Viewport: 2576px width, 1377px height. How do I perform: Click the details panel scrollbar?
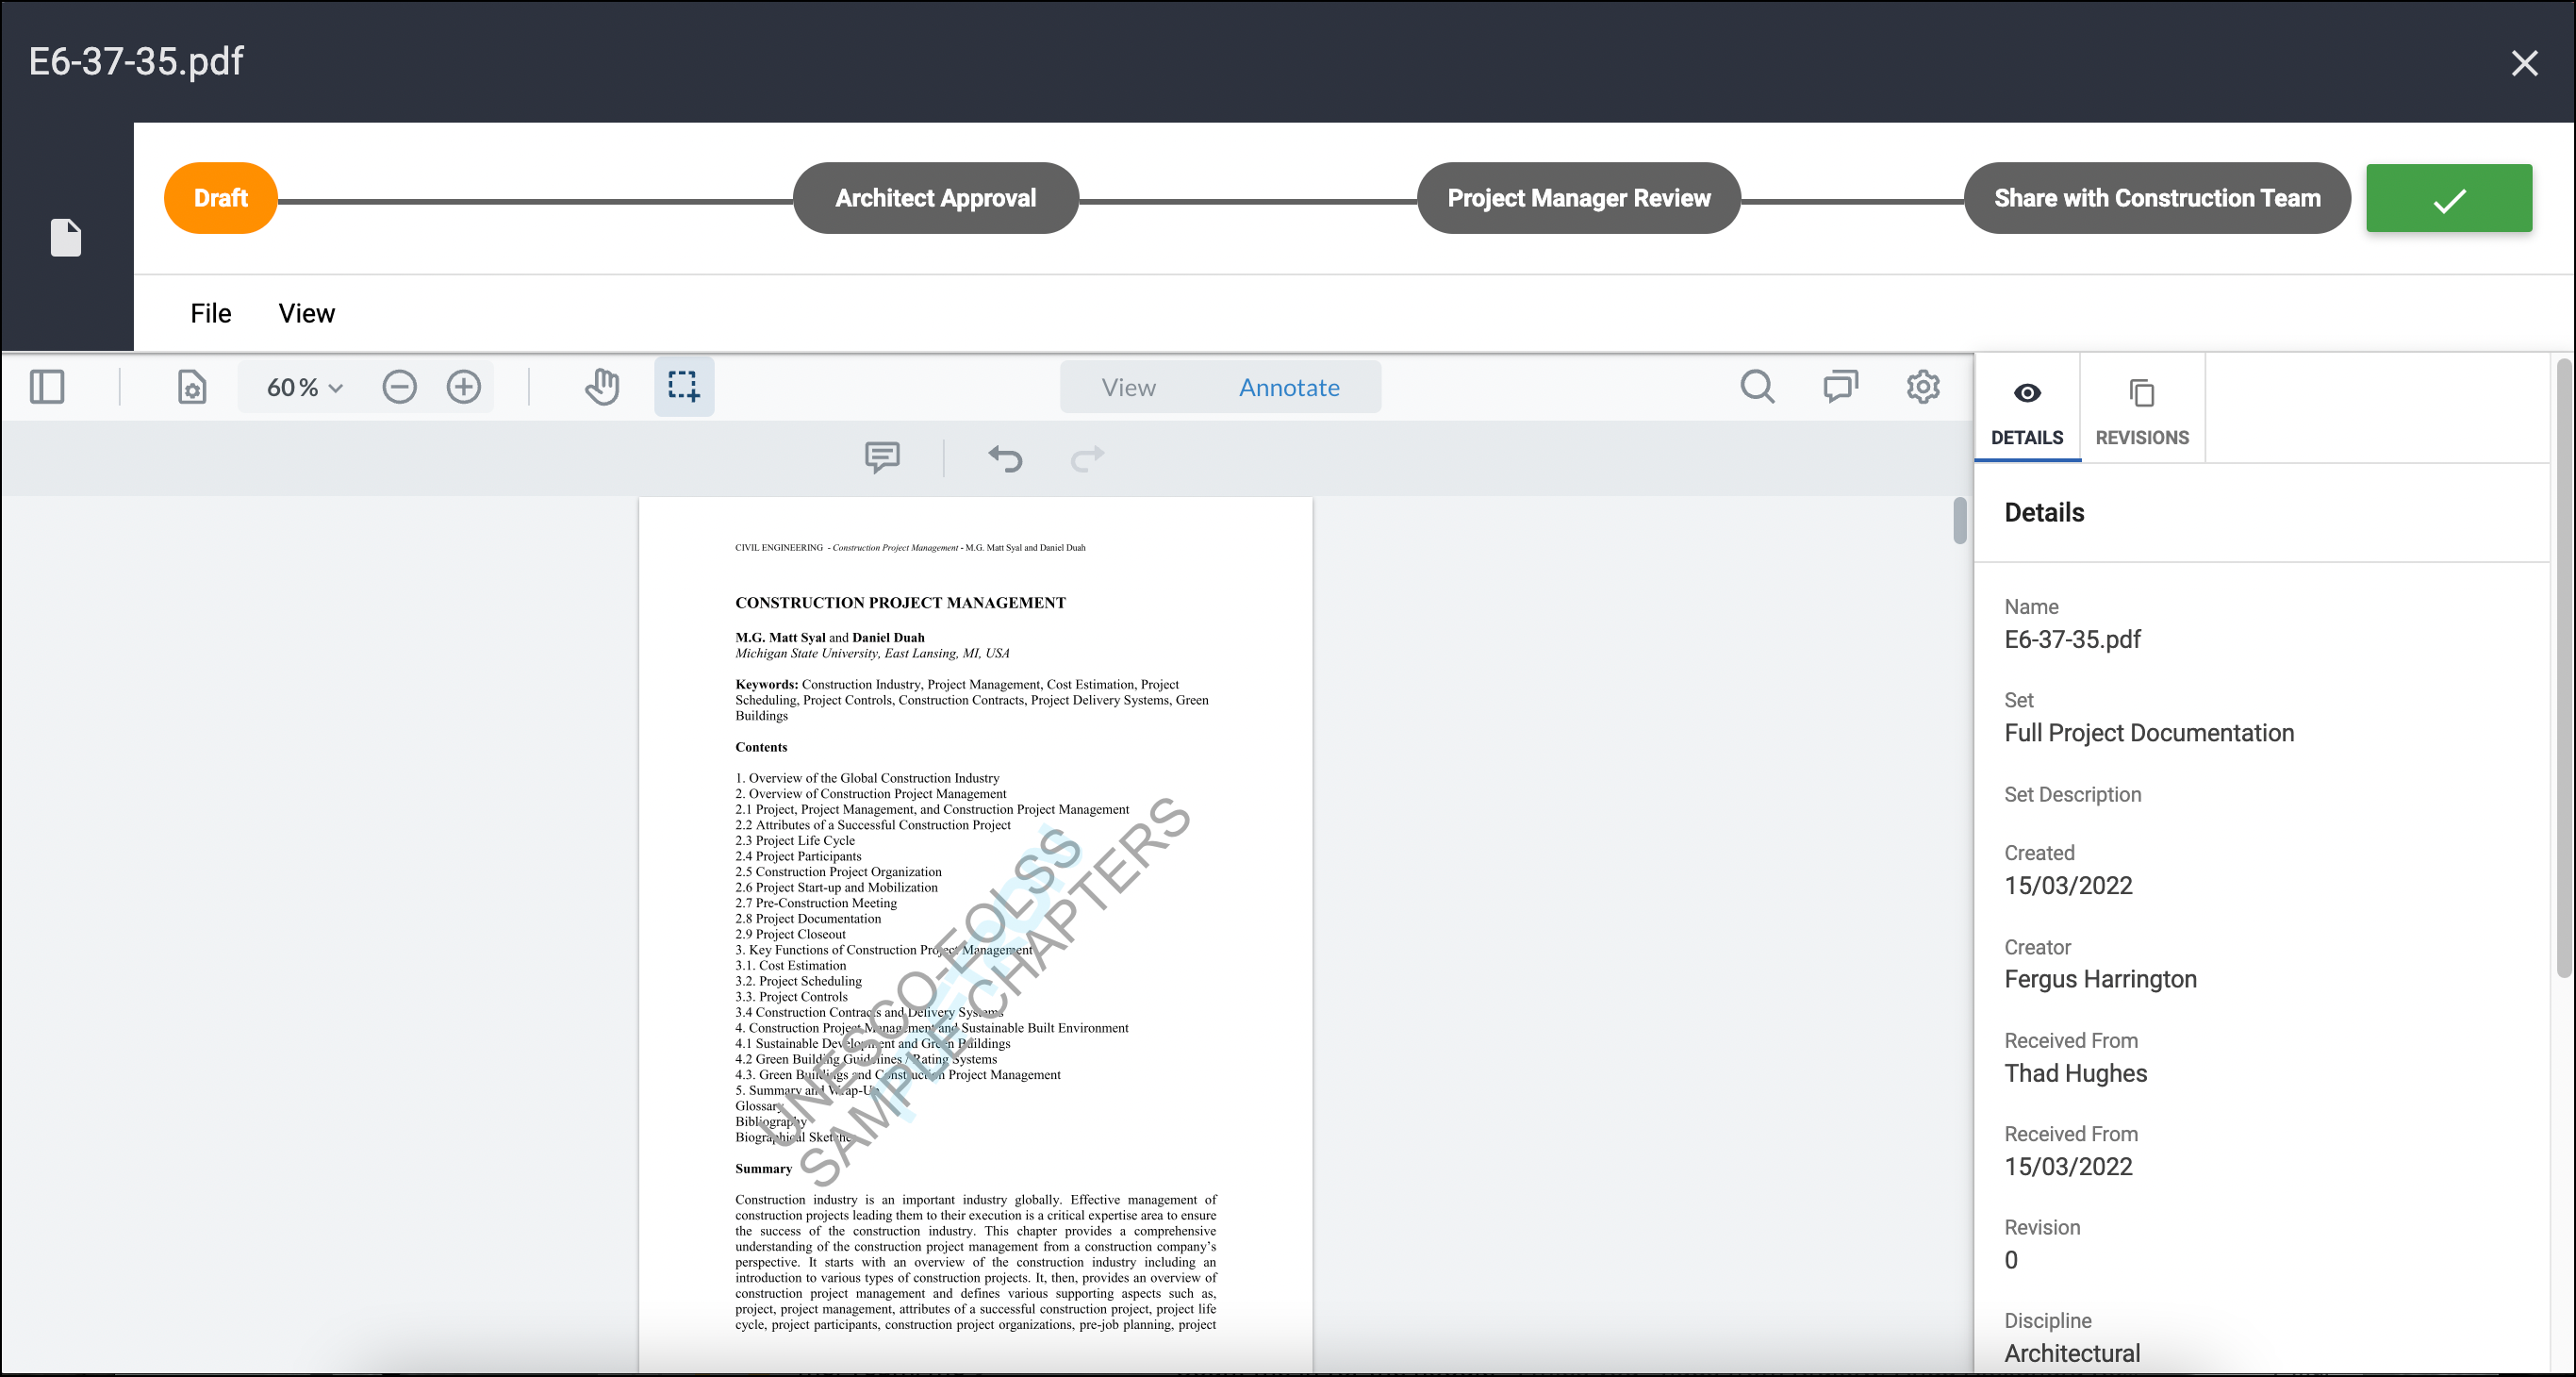pos(2563,667)
